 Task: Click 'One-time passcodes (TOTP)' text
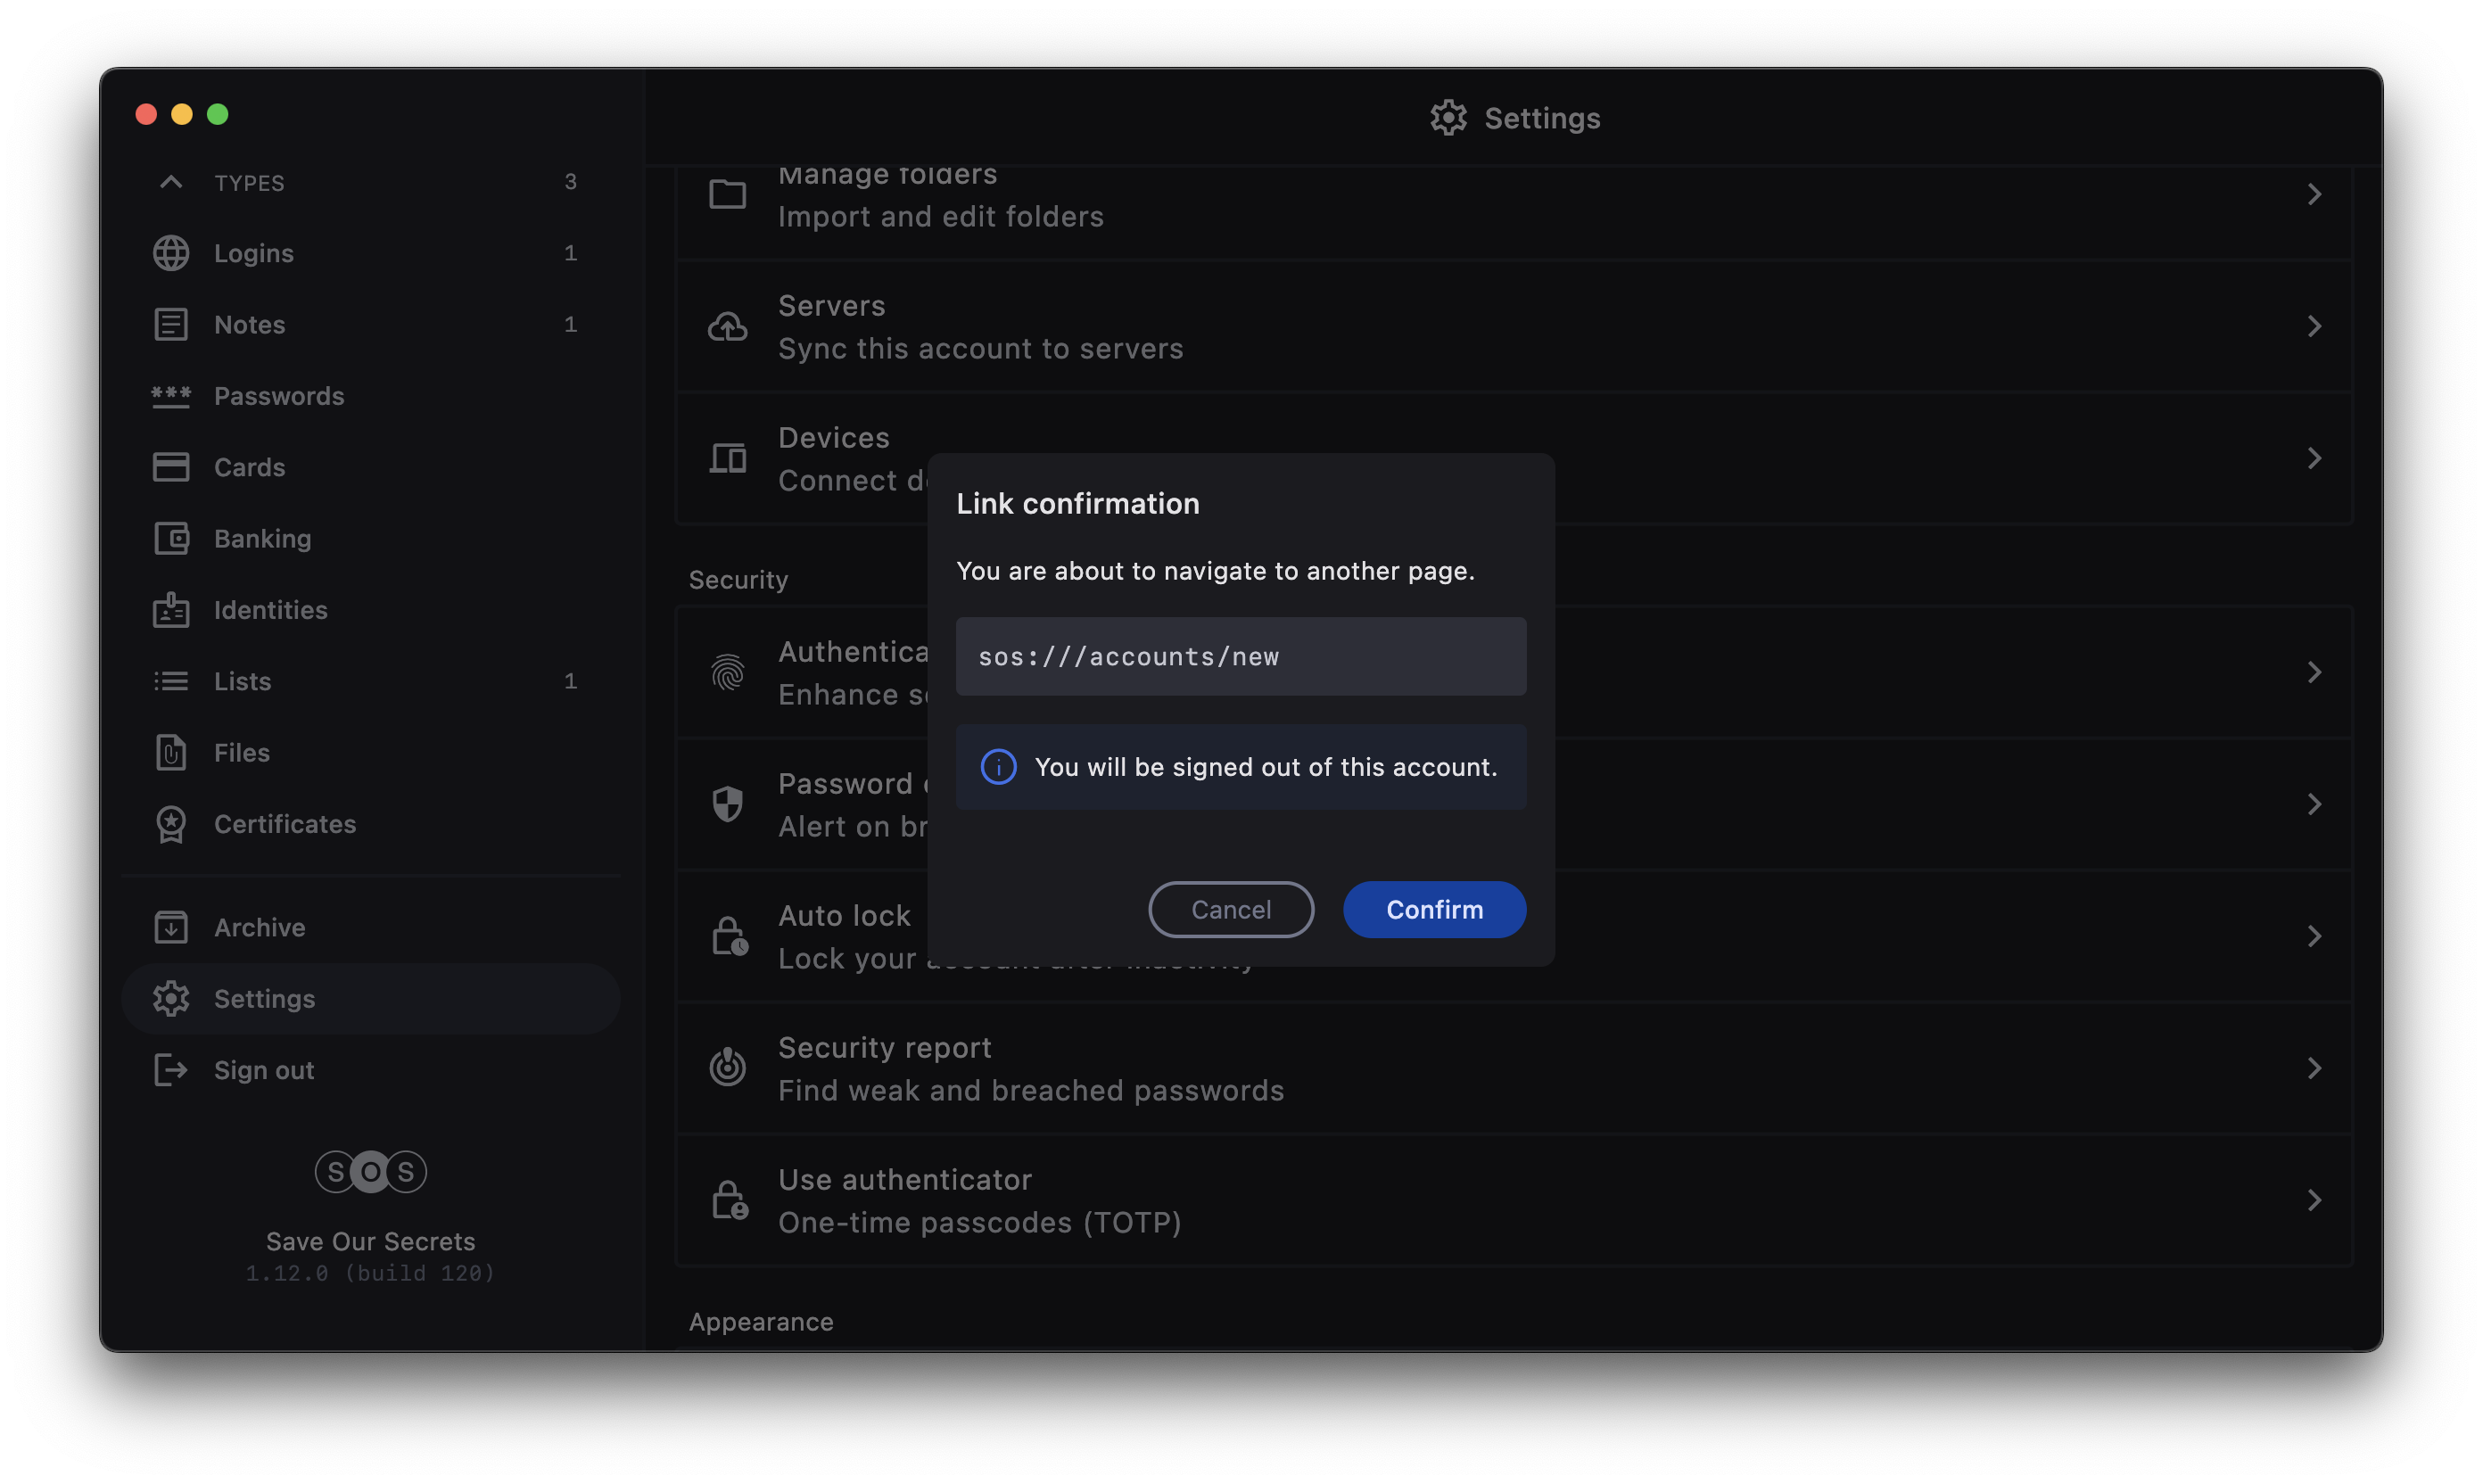point(980,1222)
